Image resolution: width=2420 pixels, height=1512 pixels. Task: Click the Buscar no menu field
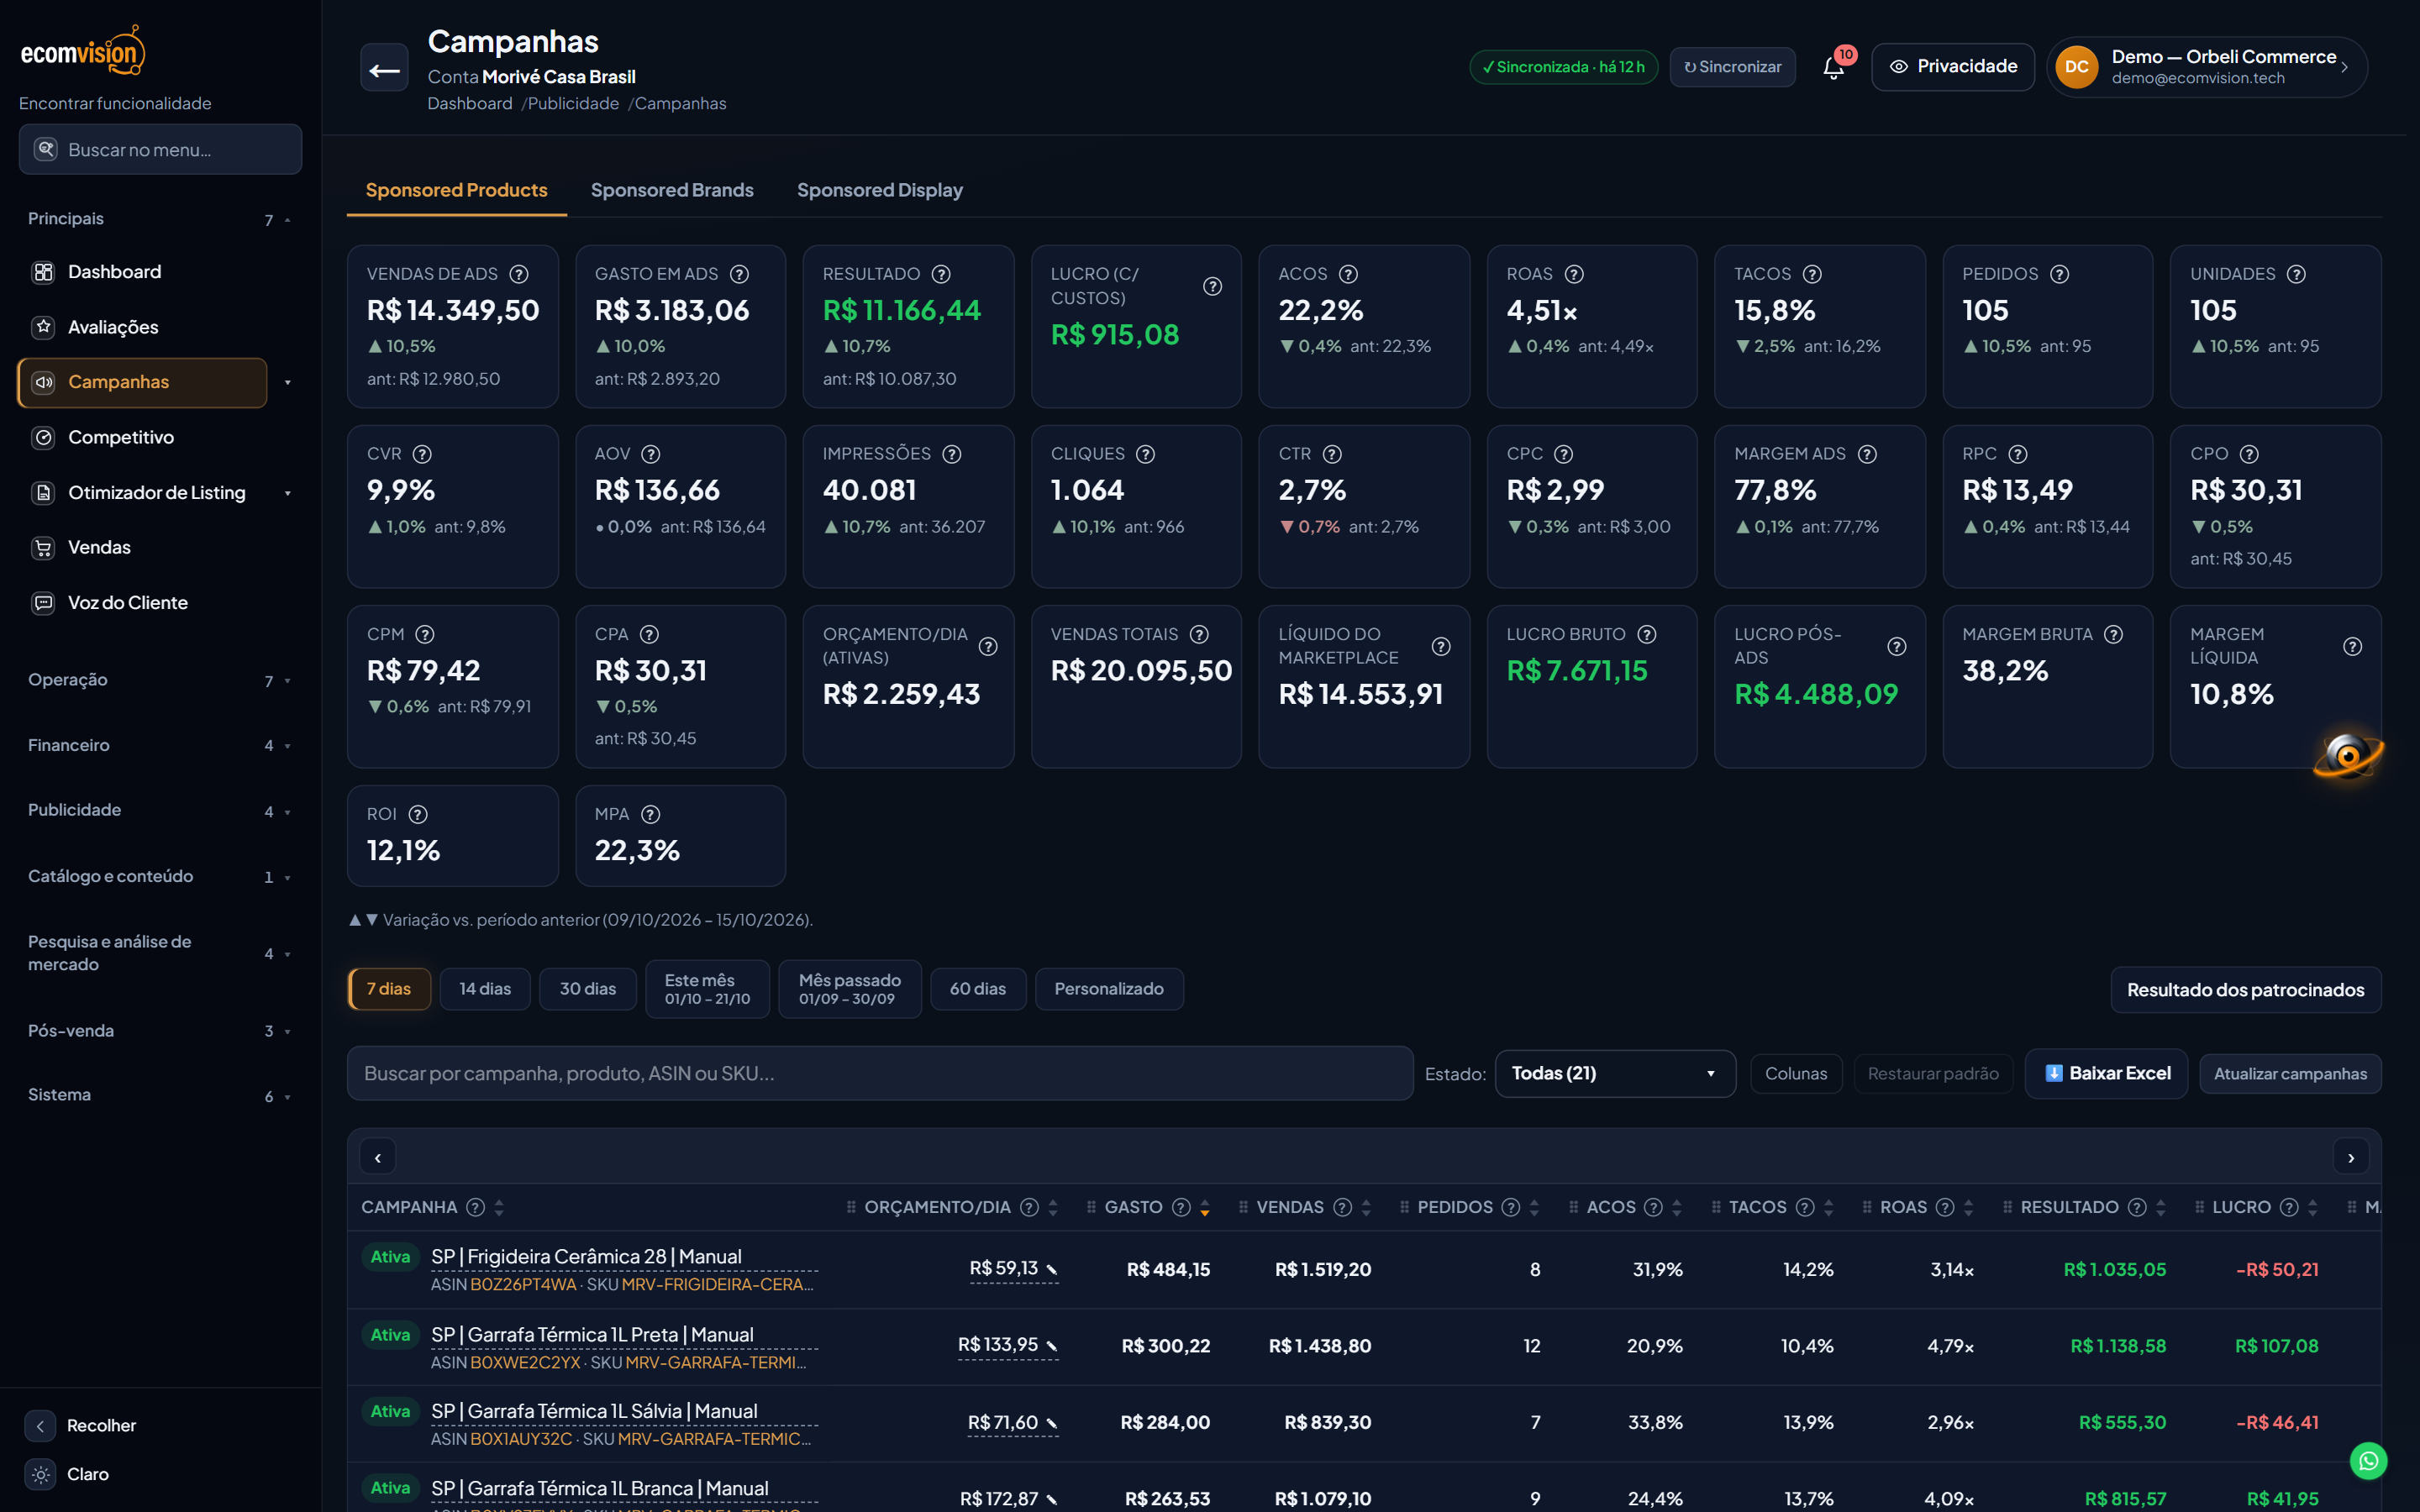160,149
